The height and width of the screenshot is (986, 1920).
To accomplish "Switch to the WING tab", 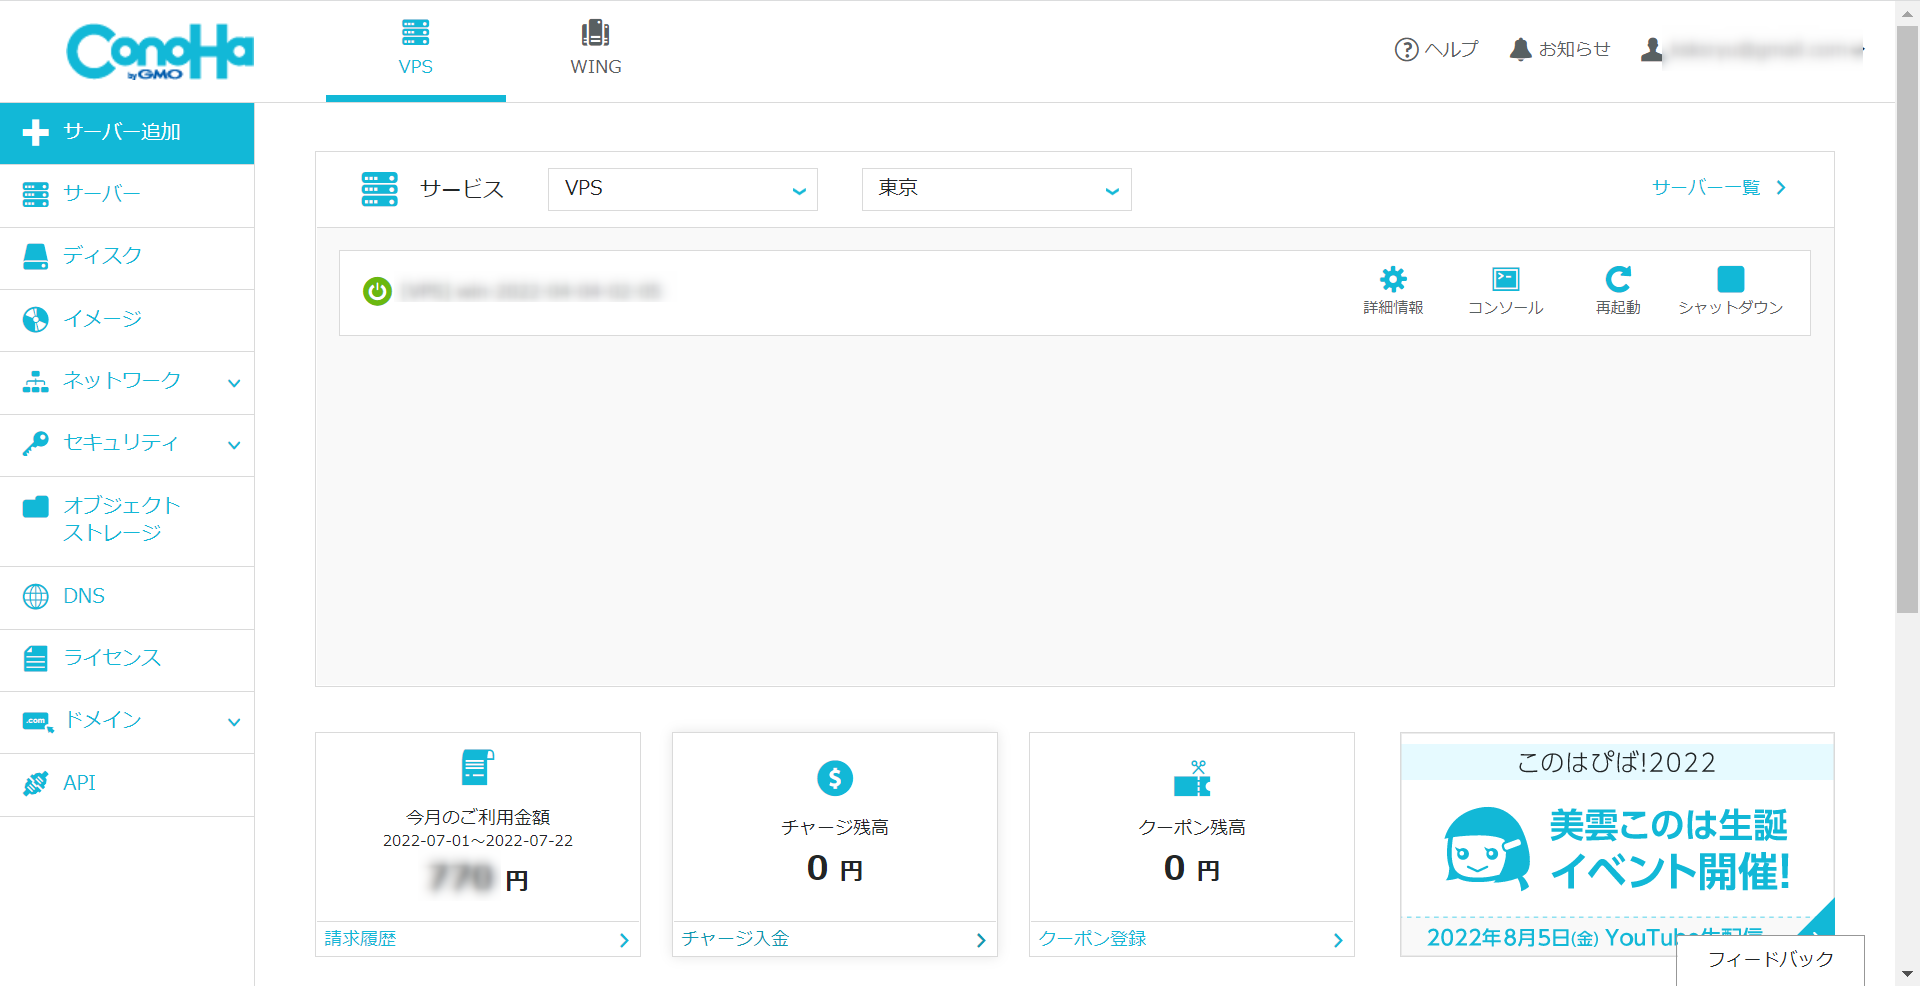I will (x=596, y=49).
